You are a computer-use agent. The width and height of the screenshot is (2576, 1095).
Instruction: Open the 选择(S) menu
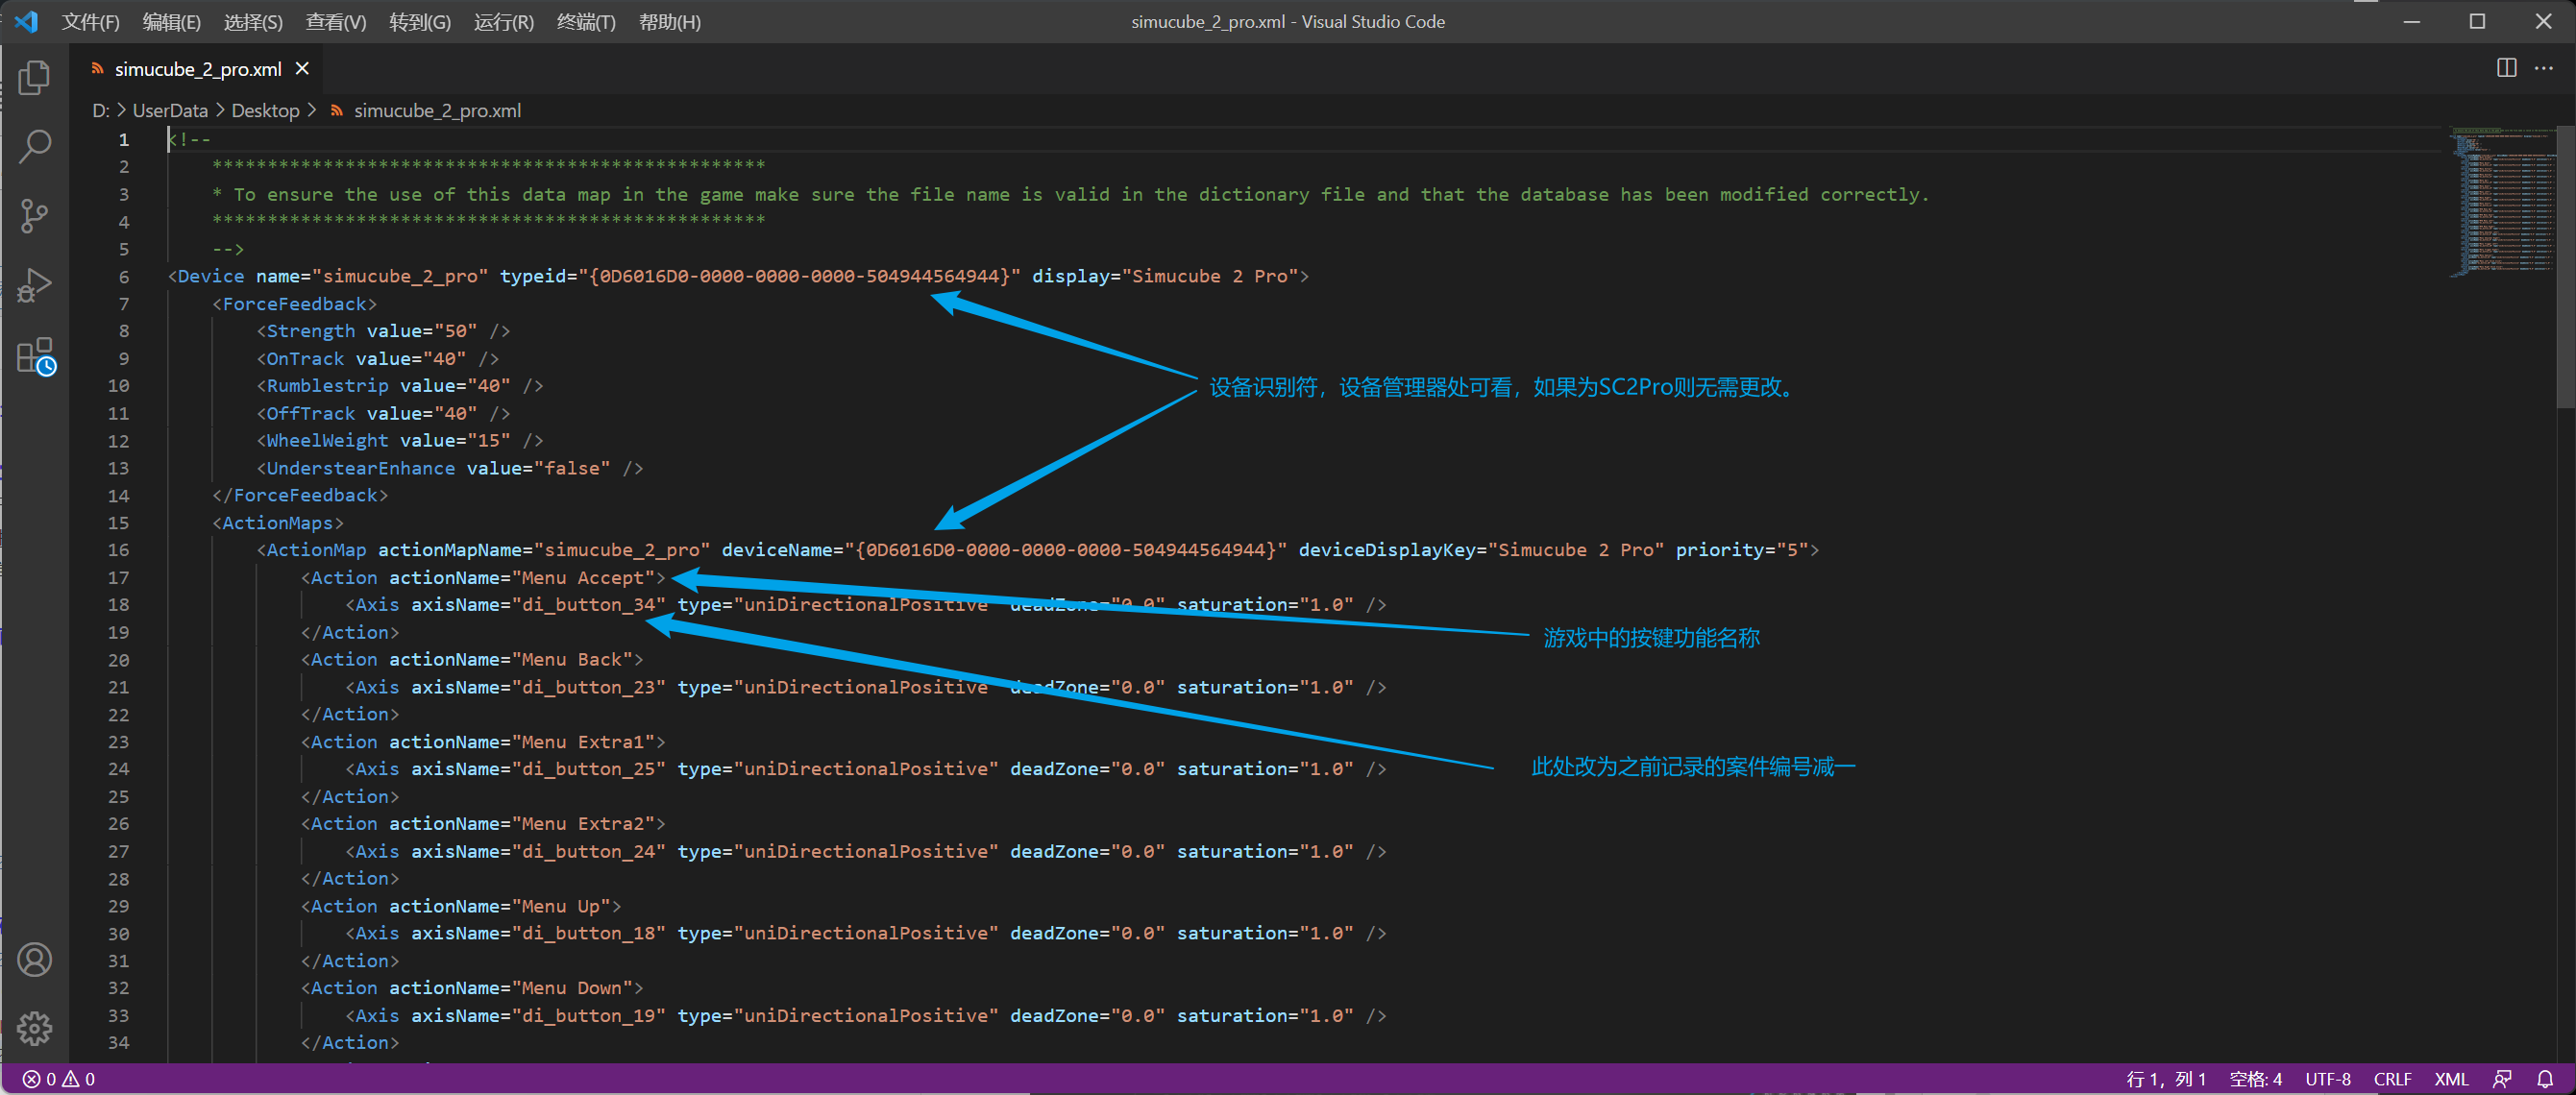253,22
